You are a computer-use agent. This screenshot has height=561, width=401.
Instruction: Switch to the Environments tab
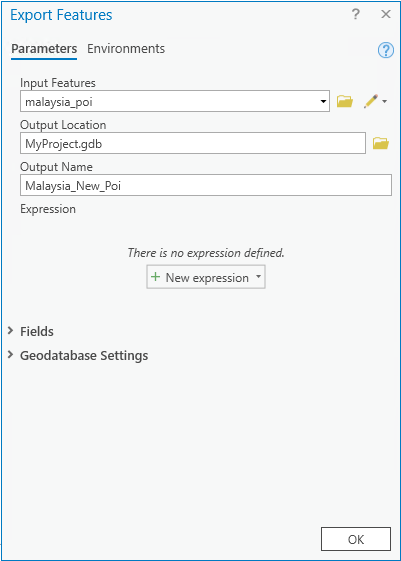tap(126, 49)
